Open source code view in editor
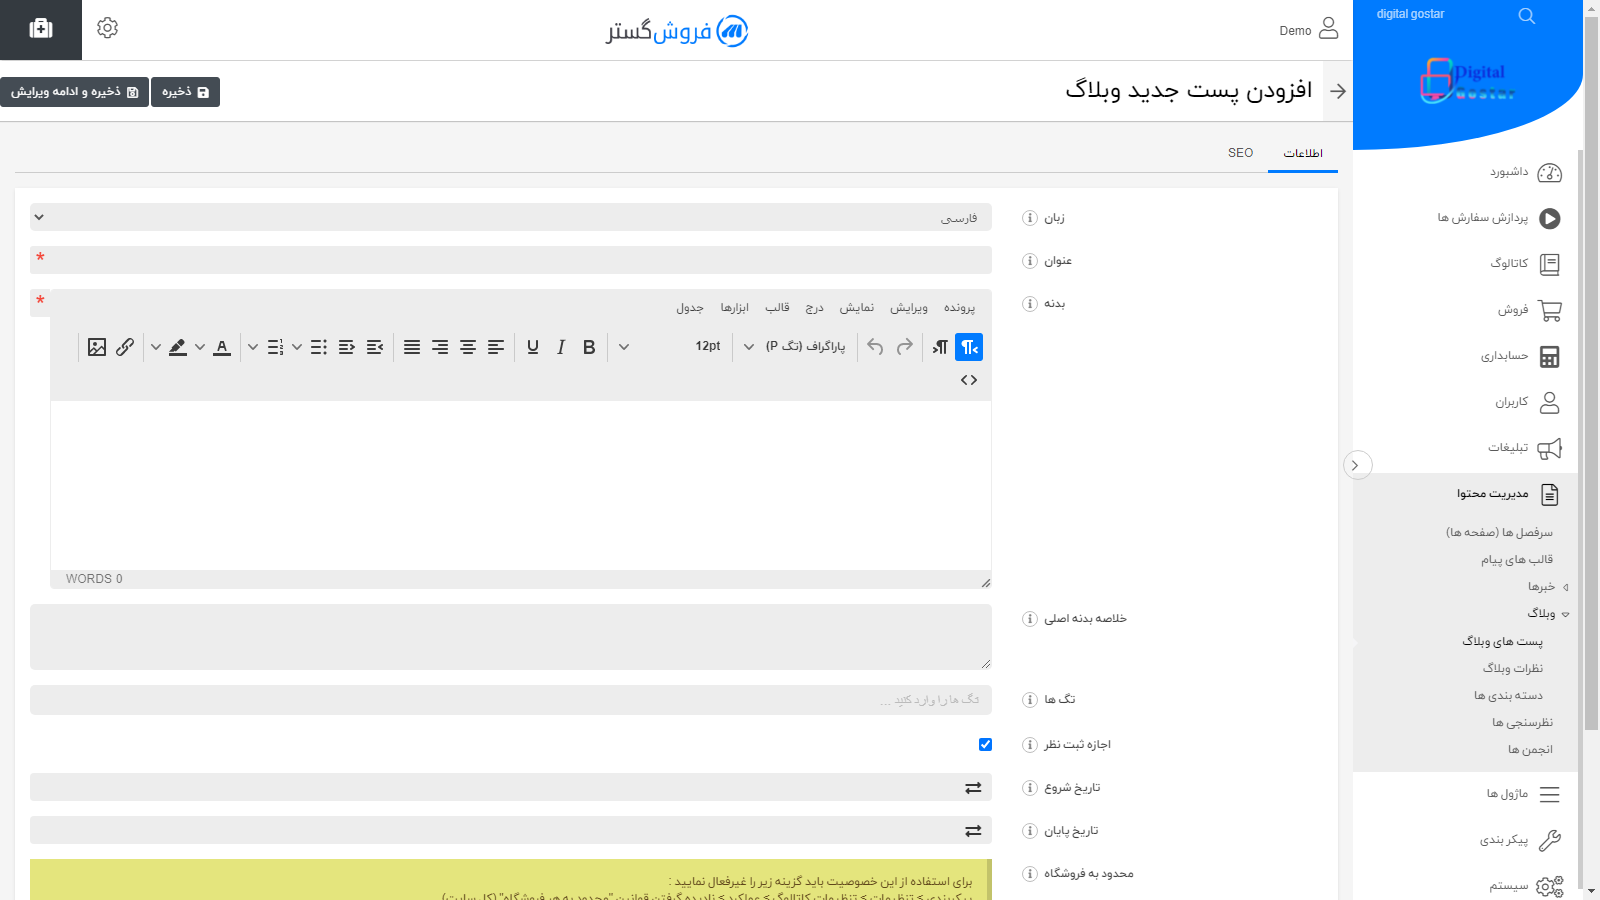This screenshot has height=900, width=1600. 968,380
